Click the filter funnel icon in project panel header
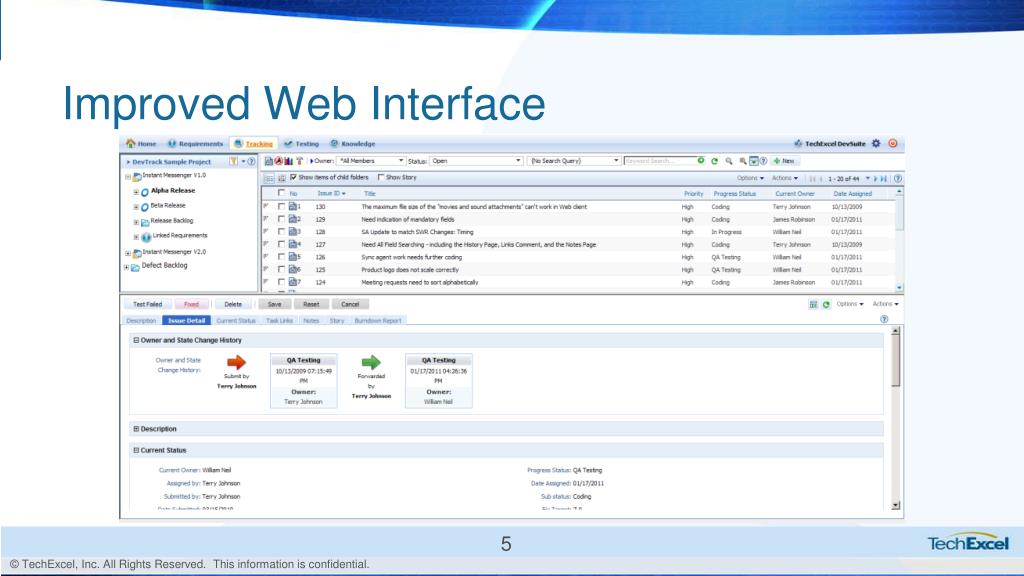The height and width of the screenshot is (576, 1024). [x=233, y=161]
